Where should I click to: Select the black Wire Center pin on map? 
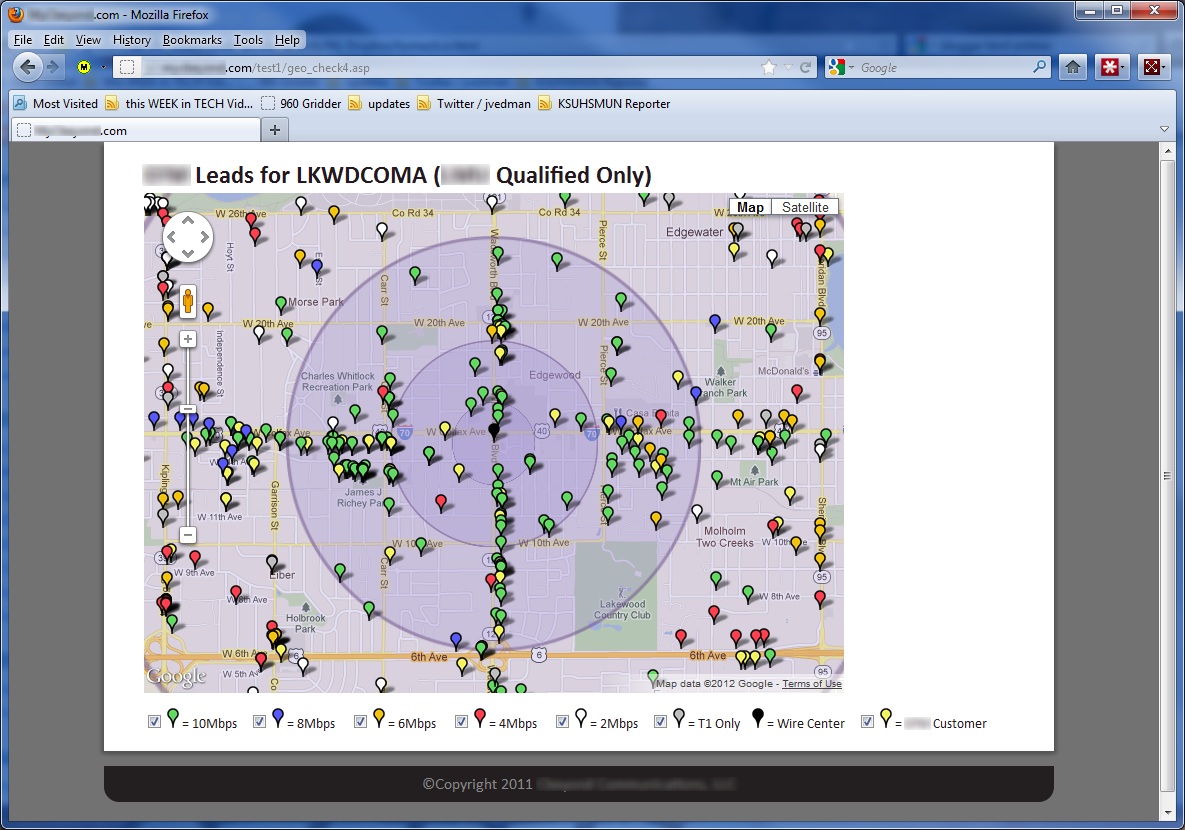494,432
